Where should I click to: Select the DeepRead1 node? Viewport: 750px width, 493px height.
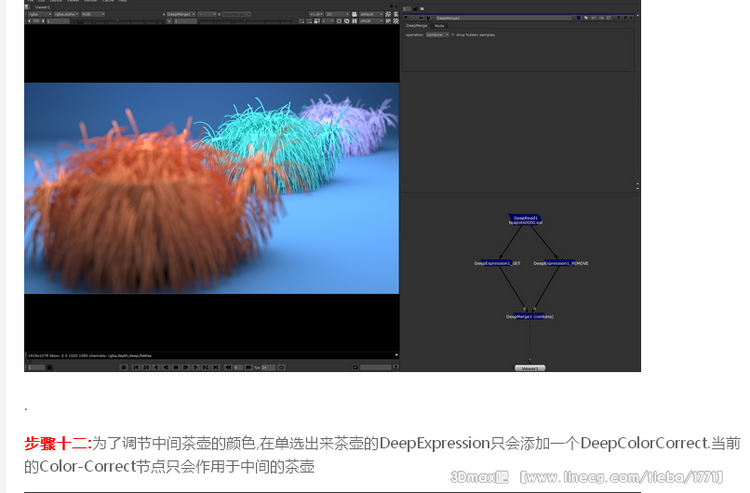(525, 220)
